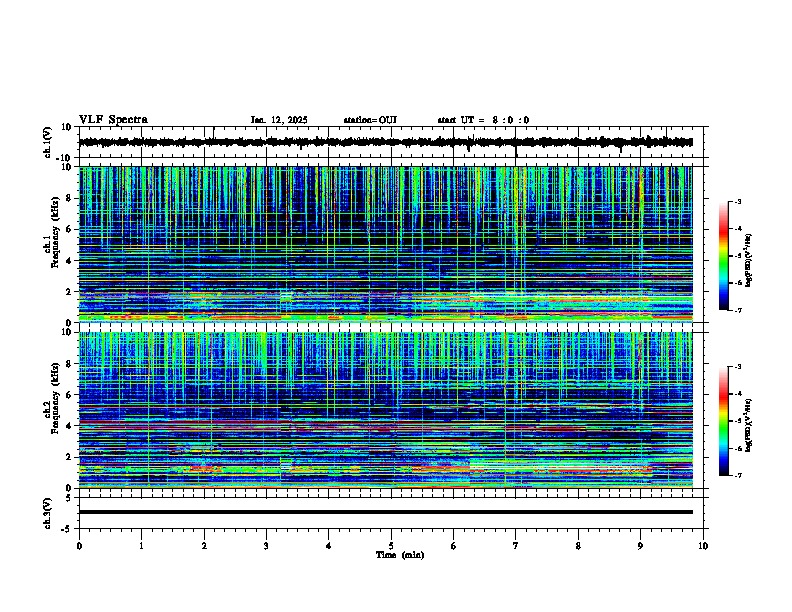Click time axis tick label "0"
This screenshot has width=792, height=612.
(79, 546)
